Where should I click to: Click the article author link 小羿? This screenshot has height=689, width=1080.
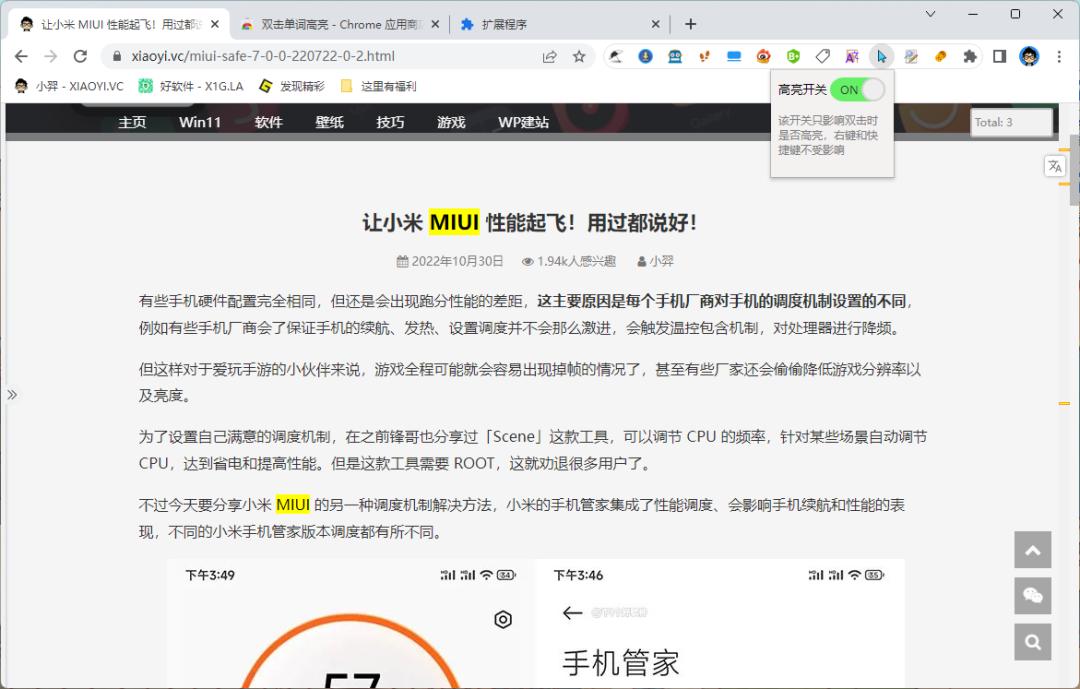(660, 261)
